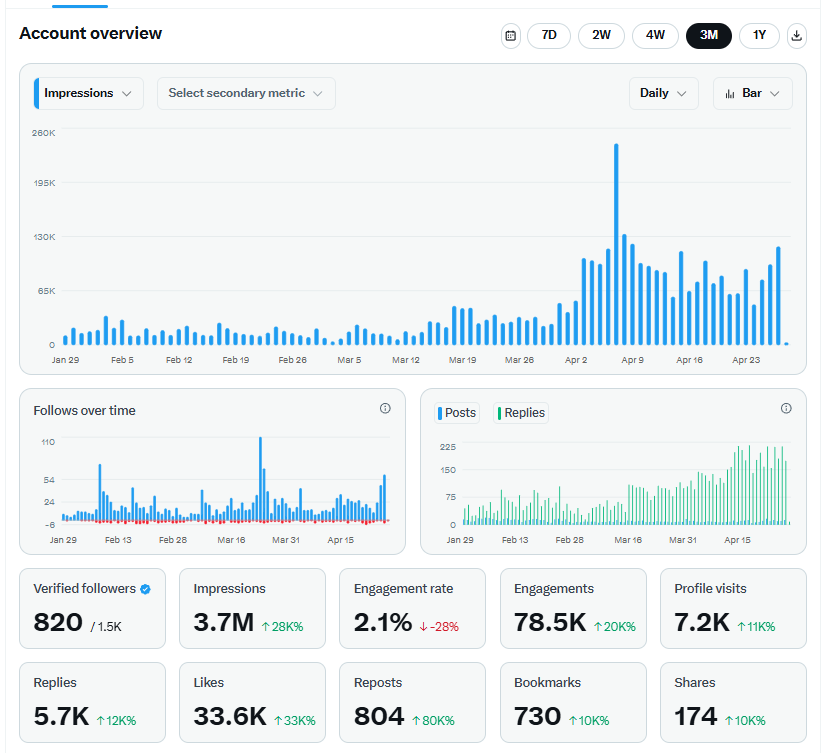825x753 pixels.
Task: Select the 4W time range
Action: click(x=655, y=36)
